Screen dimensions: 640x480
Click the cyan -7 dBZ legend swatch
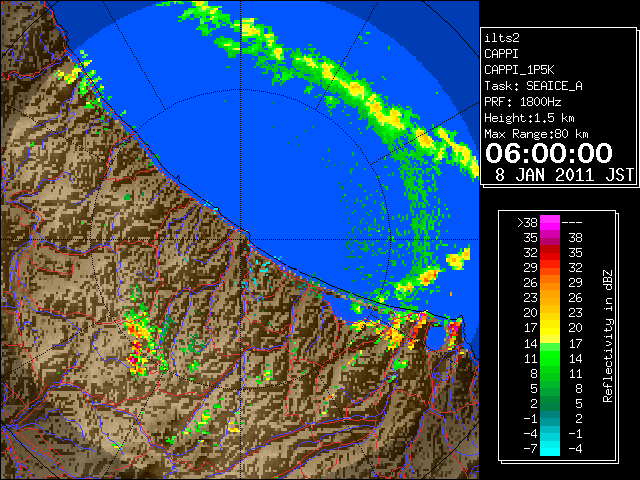point(550,449)
